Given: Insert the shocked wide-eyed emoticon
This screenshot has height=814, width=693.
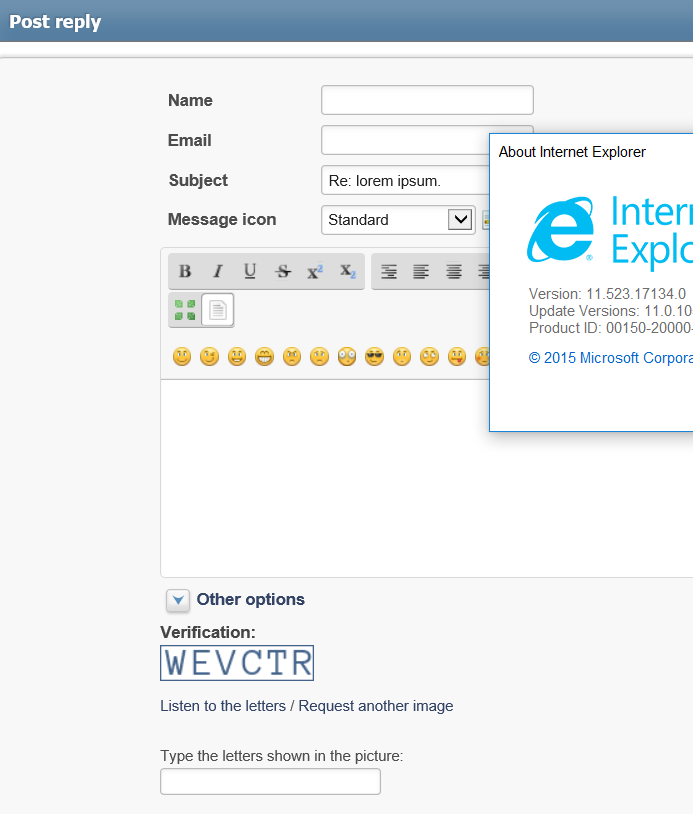Looking at the screenshot, I should 347,357.
